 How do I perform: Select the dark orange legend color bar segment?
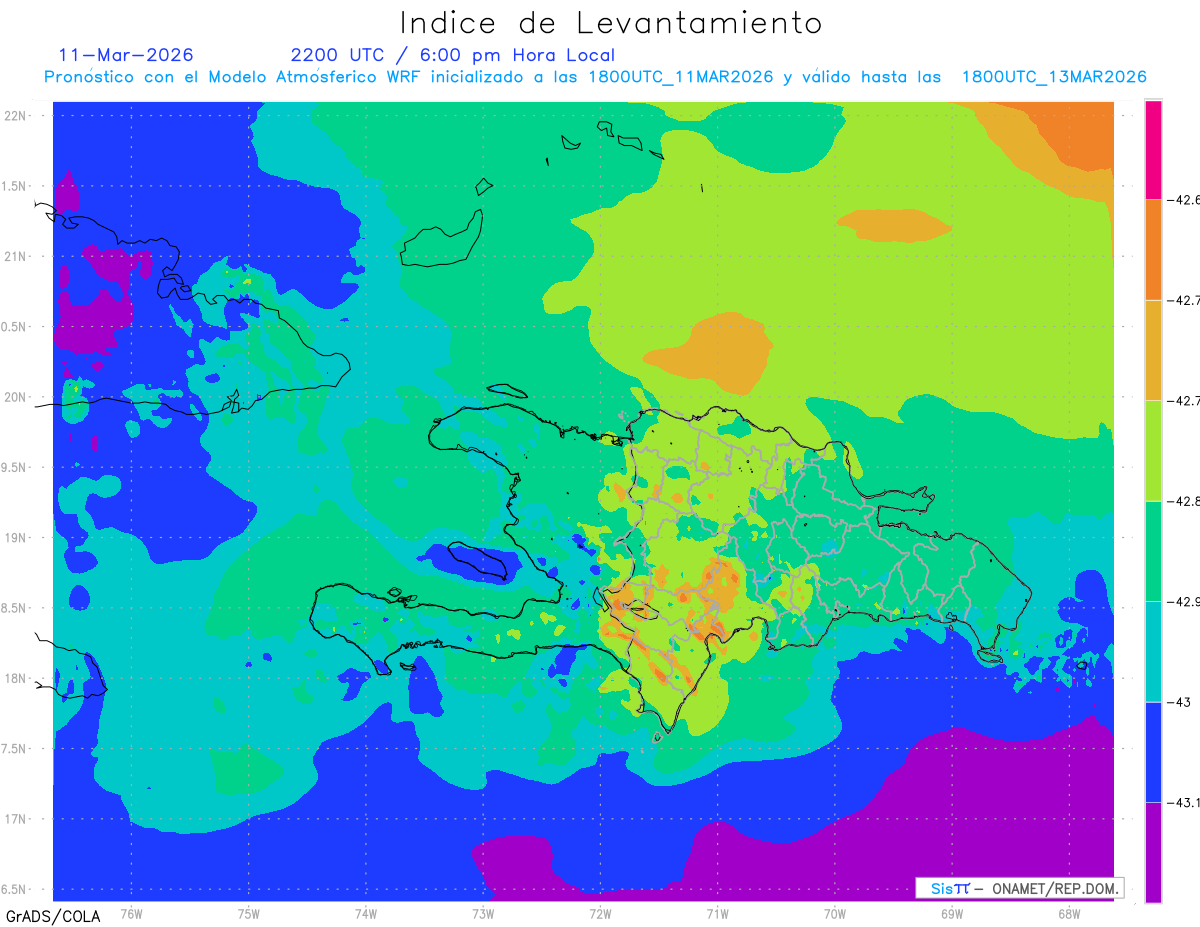(1153, 249)
